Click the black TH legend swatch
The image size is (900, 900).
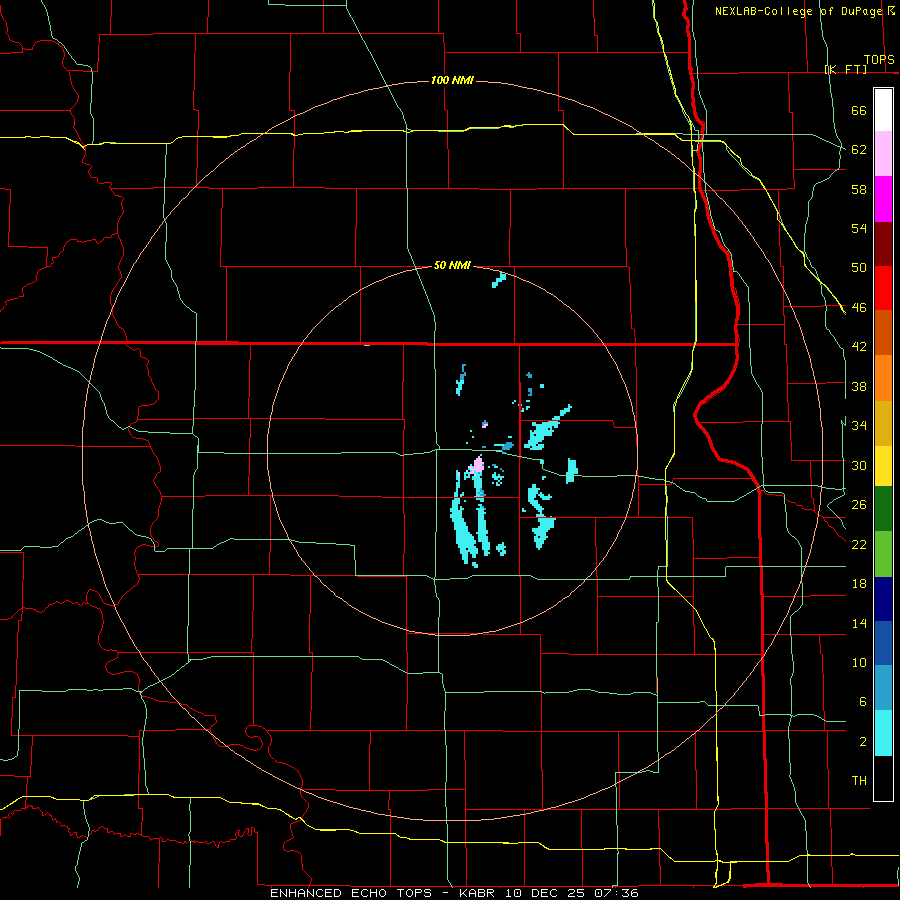point(883,778)
